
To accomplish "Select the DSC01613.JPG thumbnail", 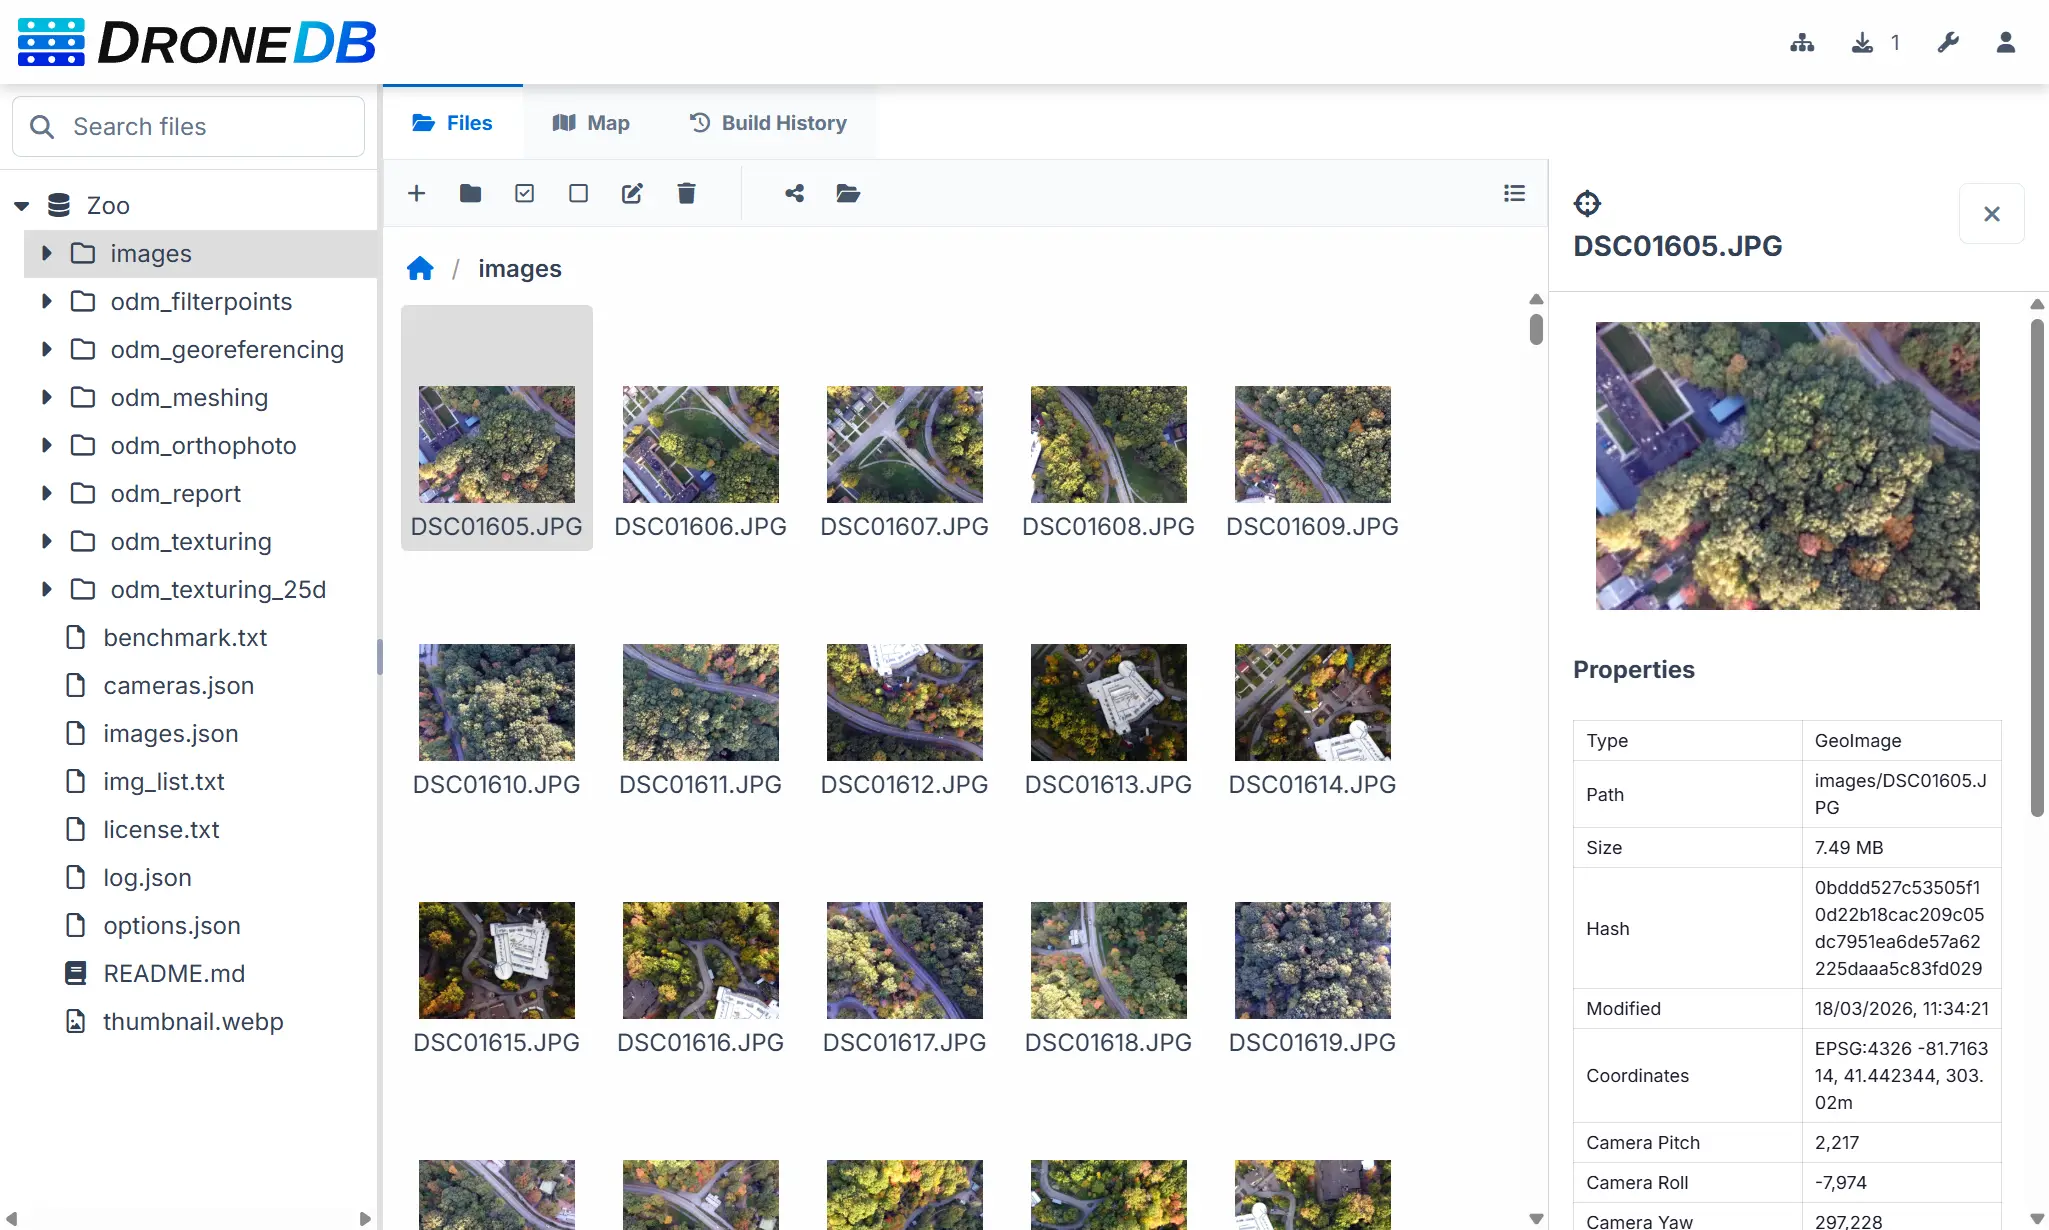I will 1108,702.
